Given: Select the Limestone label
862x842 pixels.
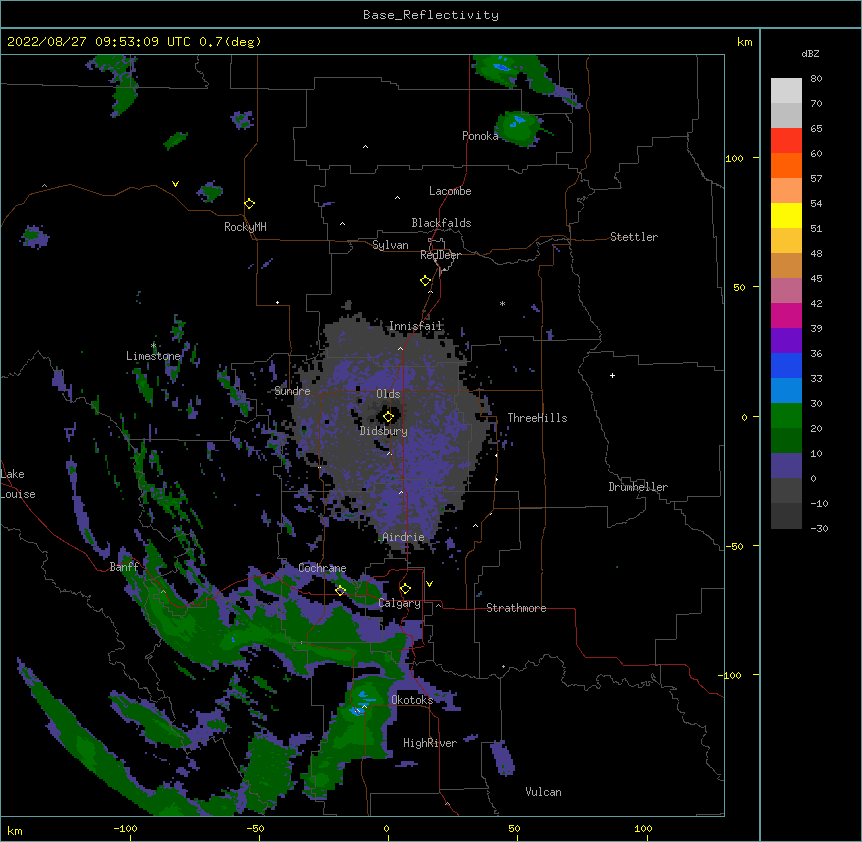Looking at the screenshot, I should pyautogui.click(x=153, y=356).
